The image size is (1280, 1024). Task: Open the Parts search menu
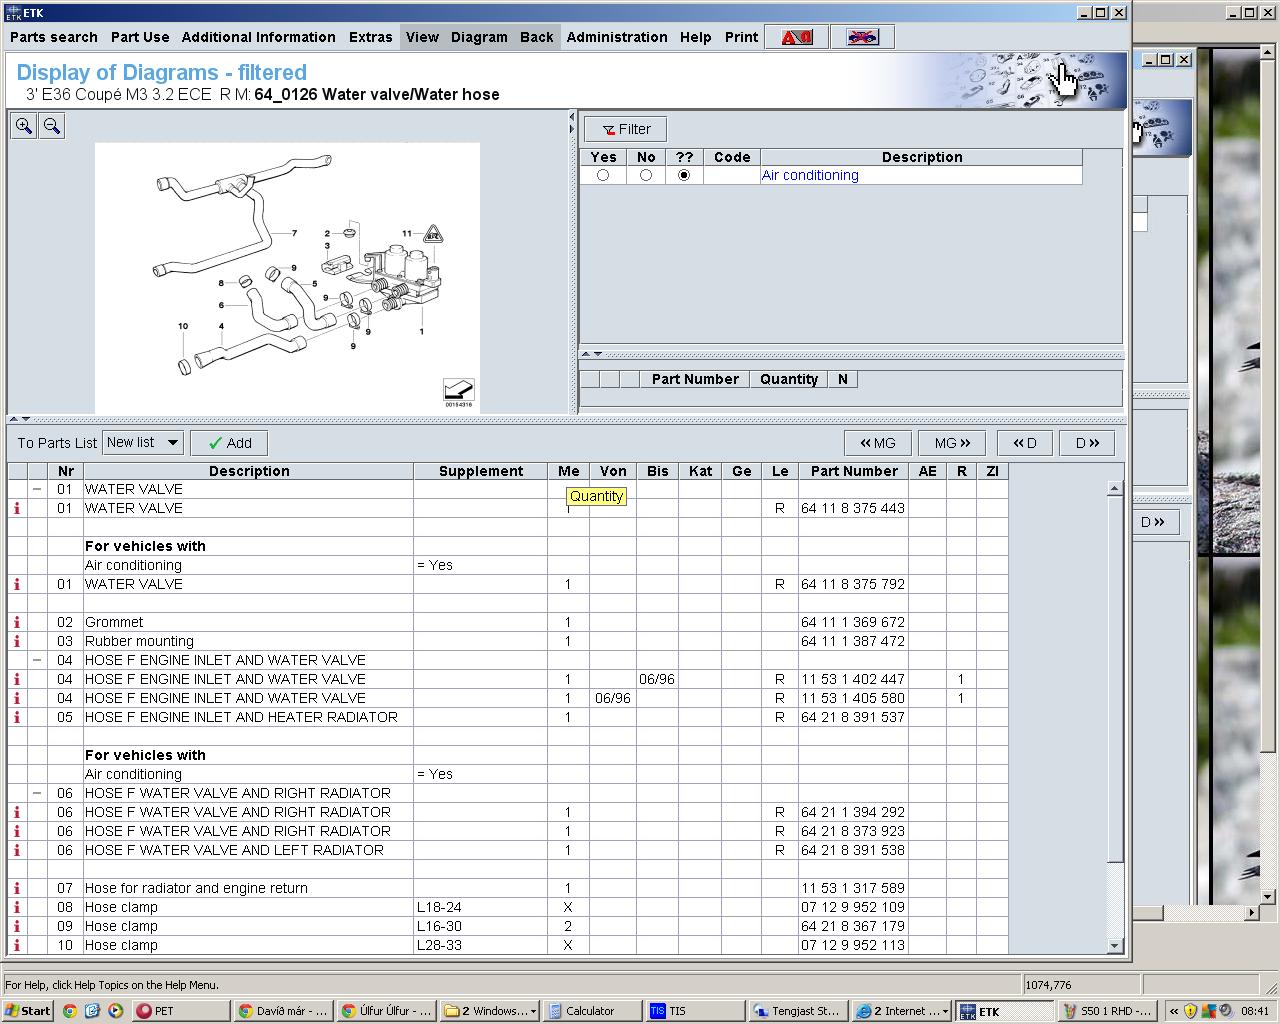click(x=54, y=37)
